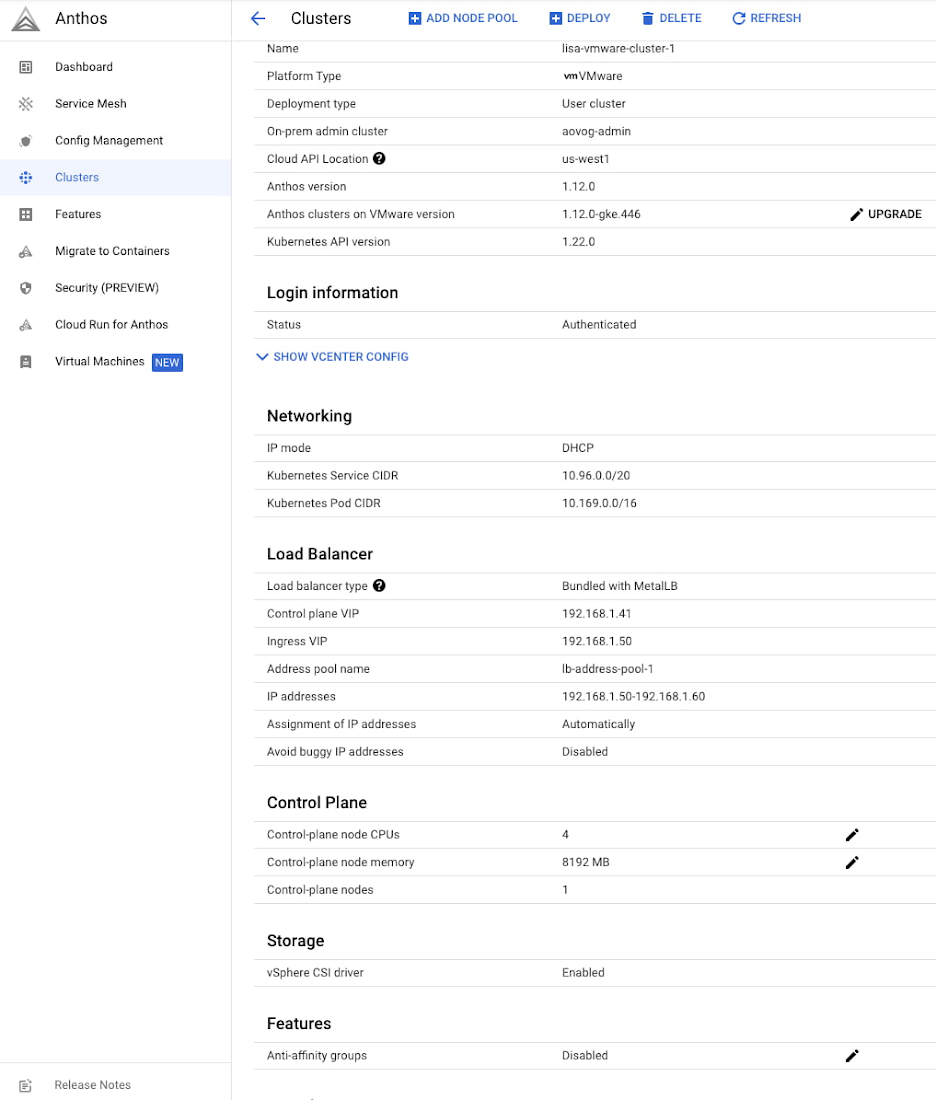Click the Release Notes icon
Image resolution: width=936 pixels, height=1100 pixels.
26,1085
